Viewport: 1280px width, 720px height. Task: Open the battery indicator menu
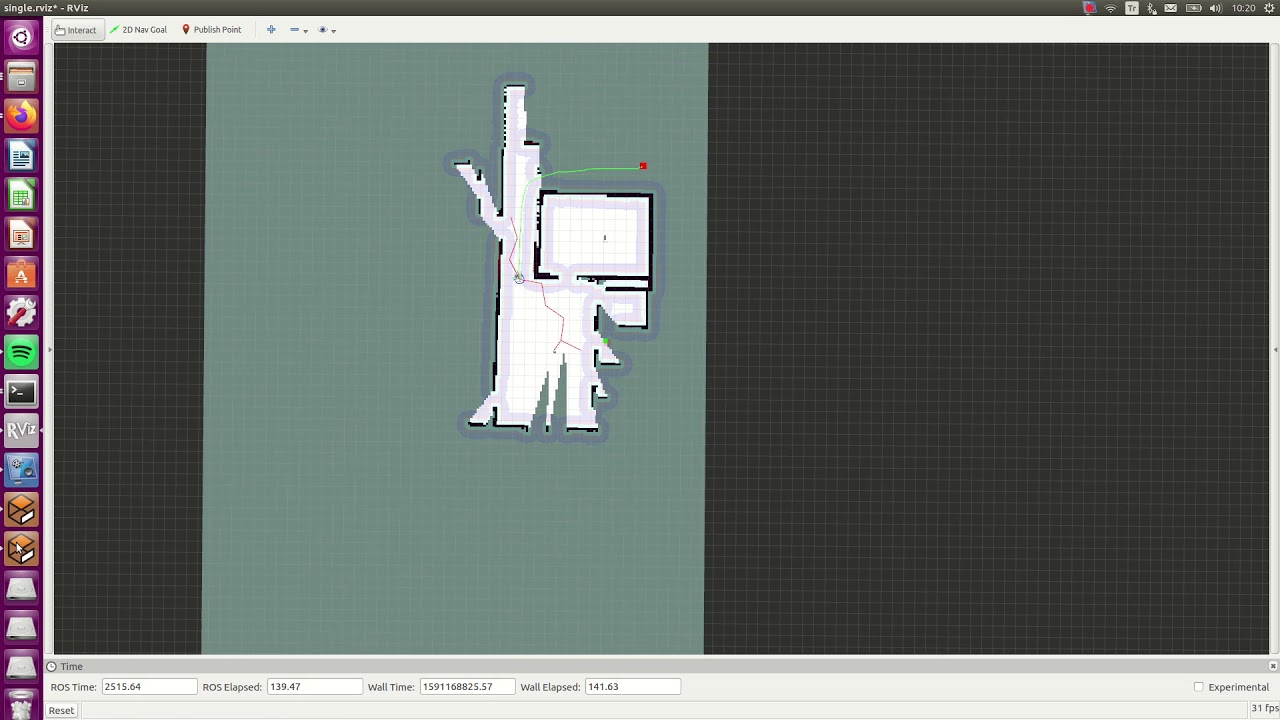pyautogui.click(x=1193, y=8)
